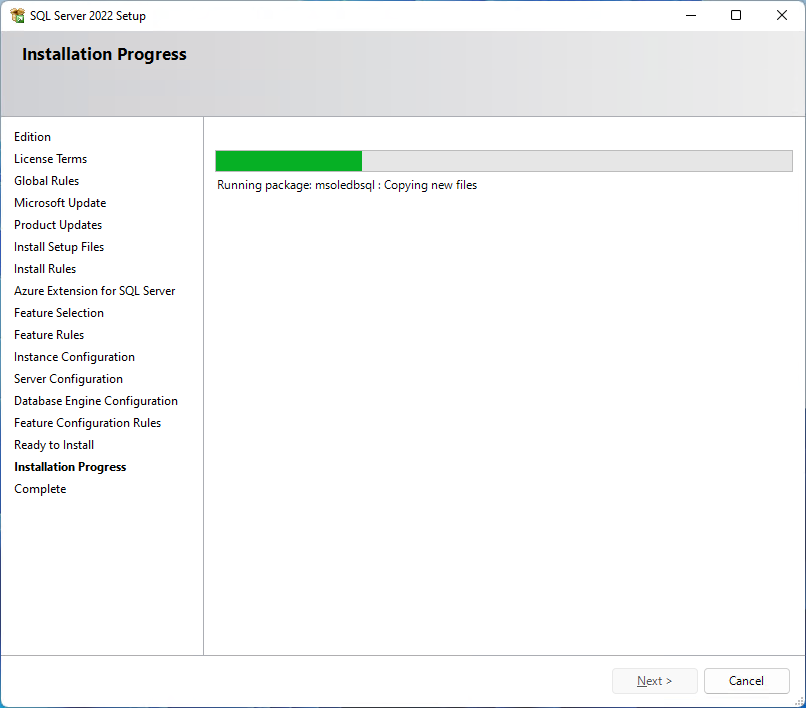Click the Installation Progress page heading
Viewport: 806px width, 708px height.
104,55
